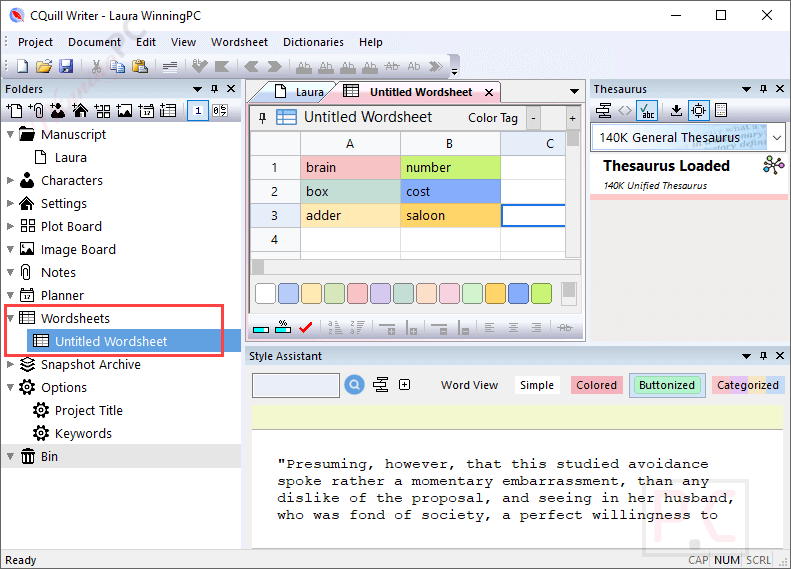Pick the white color swatch
The width and height of the screenshot is (791, 569).
point(265,294)
